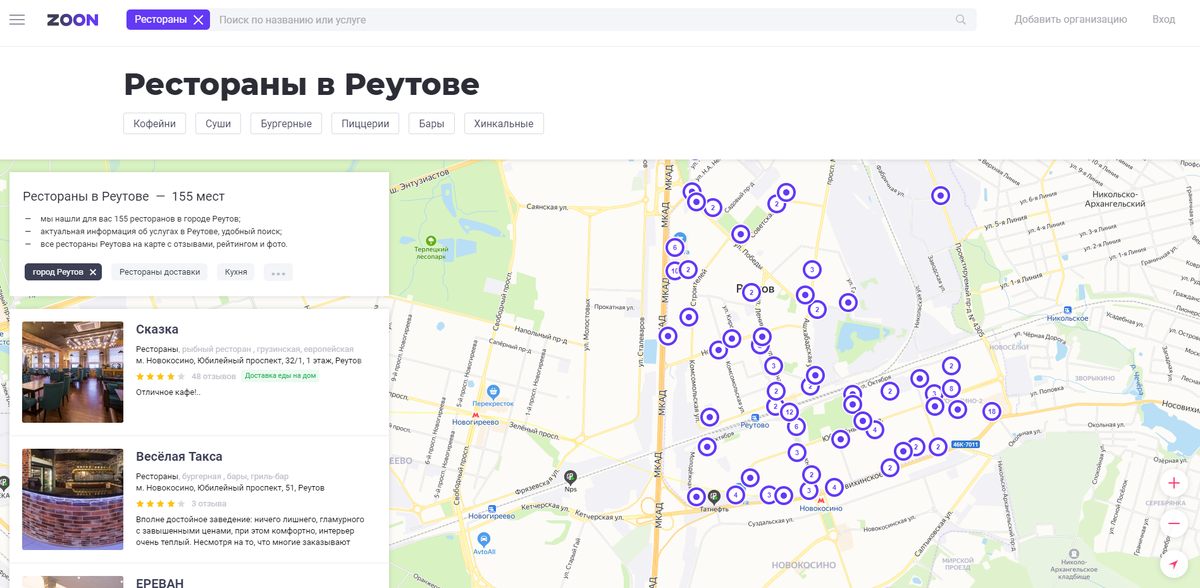
Task: Click the map geolocation arrow button
Action: pos(1174,565)
